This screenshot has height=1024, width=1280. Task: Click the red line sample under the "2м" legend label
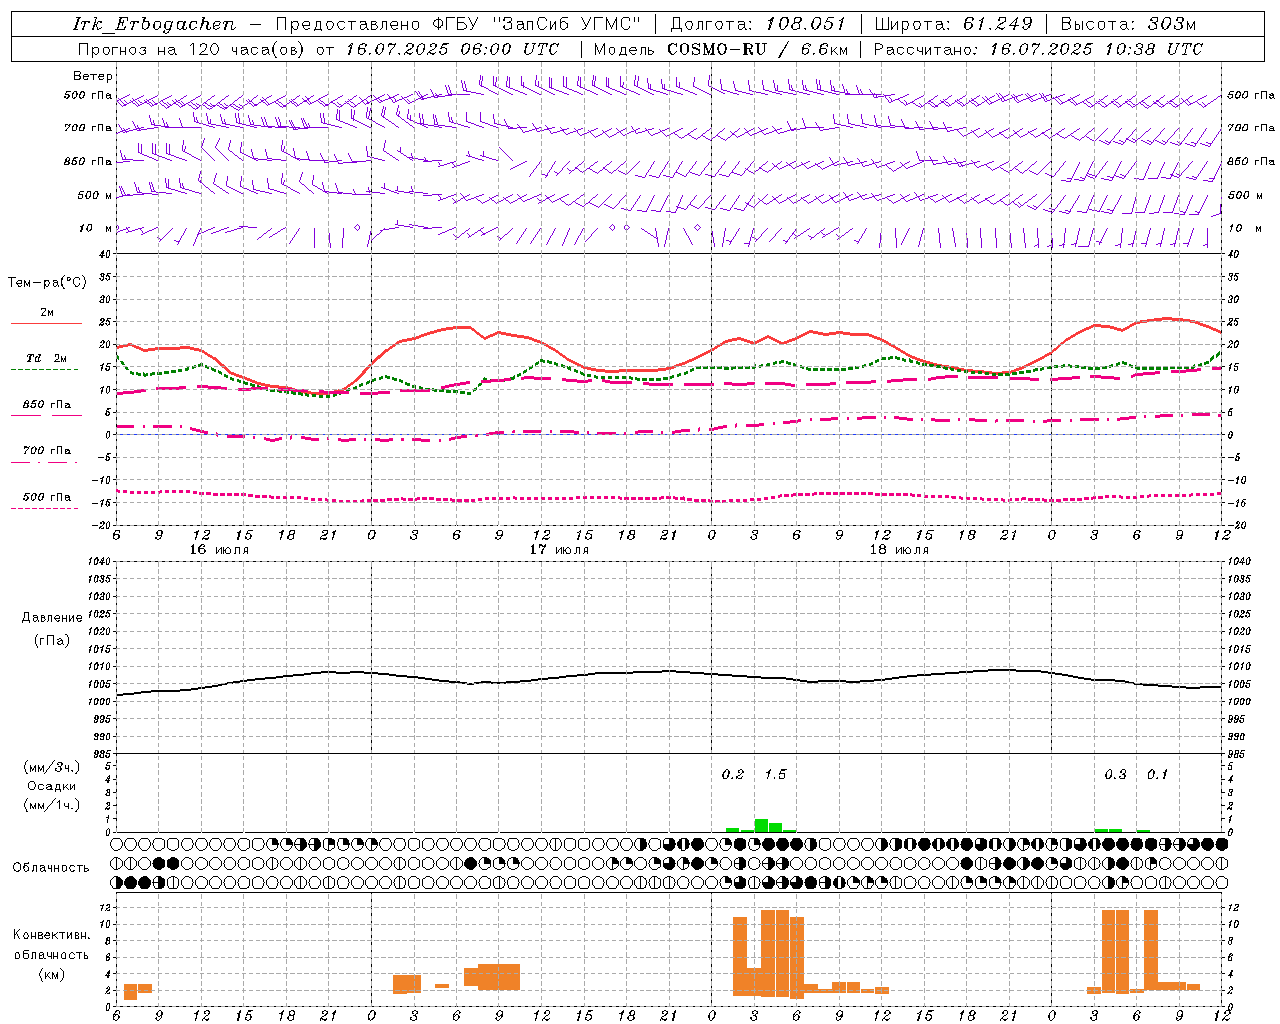point(46,323)
